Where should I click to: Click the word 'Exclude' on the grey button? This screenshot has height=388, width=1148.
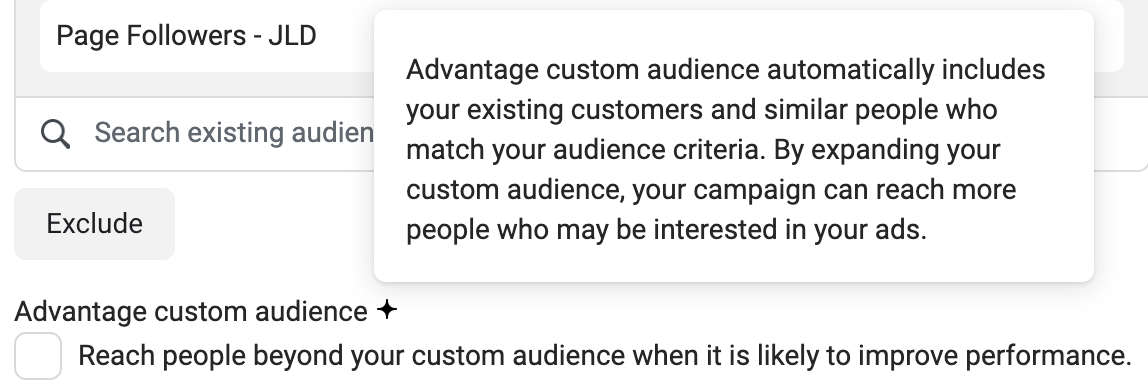(x=94, y=224)
